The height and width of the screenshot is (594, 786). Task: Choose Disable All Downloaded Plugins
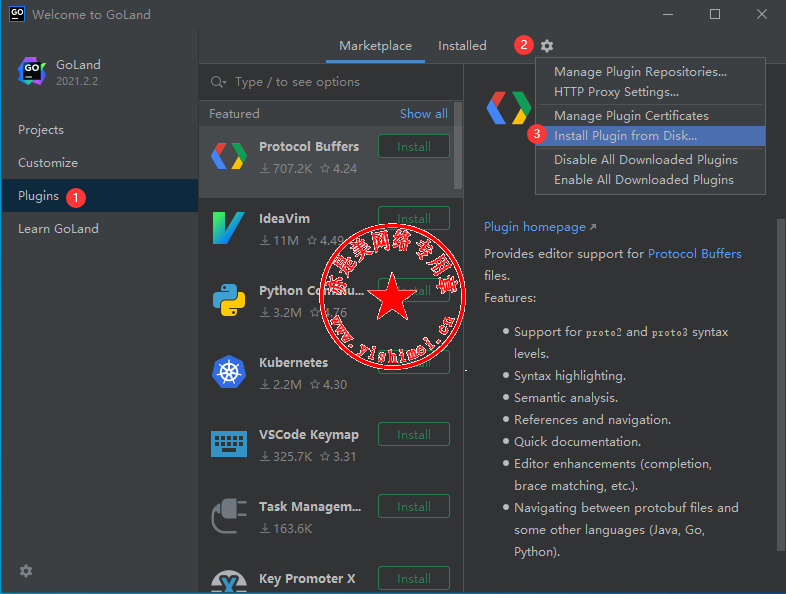coord(650,159)
